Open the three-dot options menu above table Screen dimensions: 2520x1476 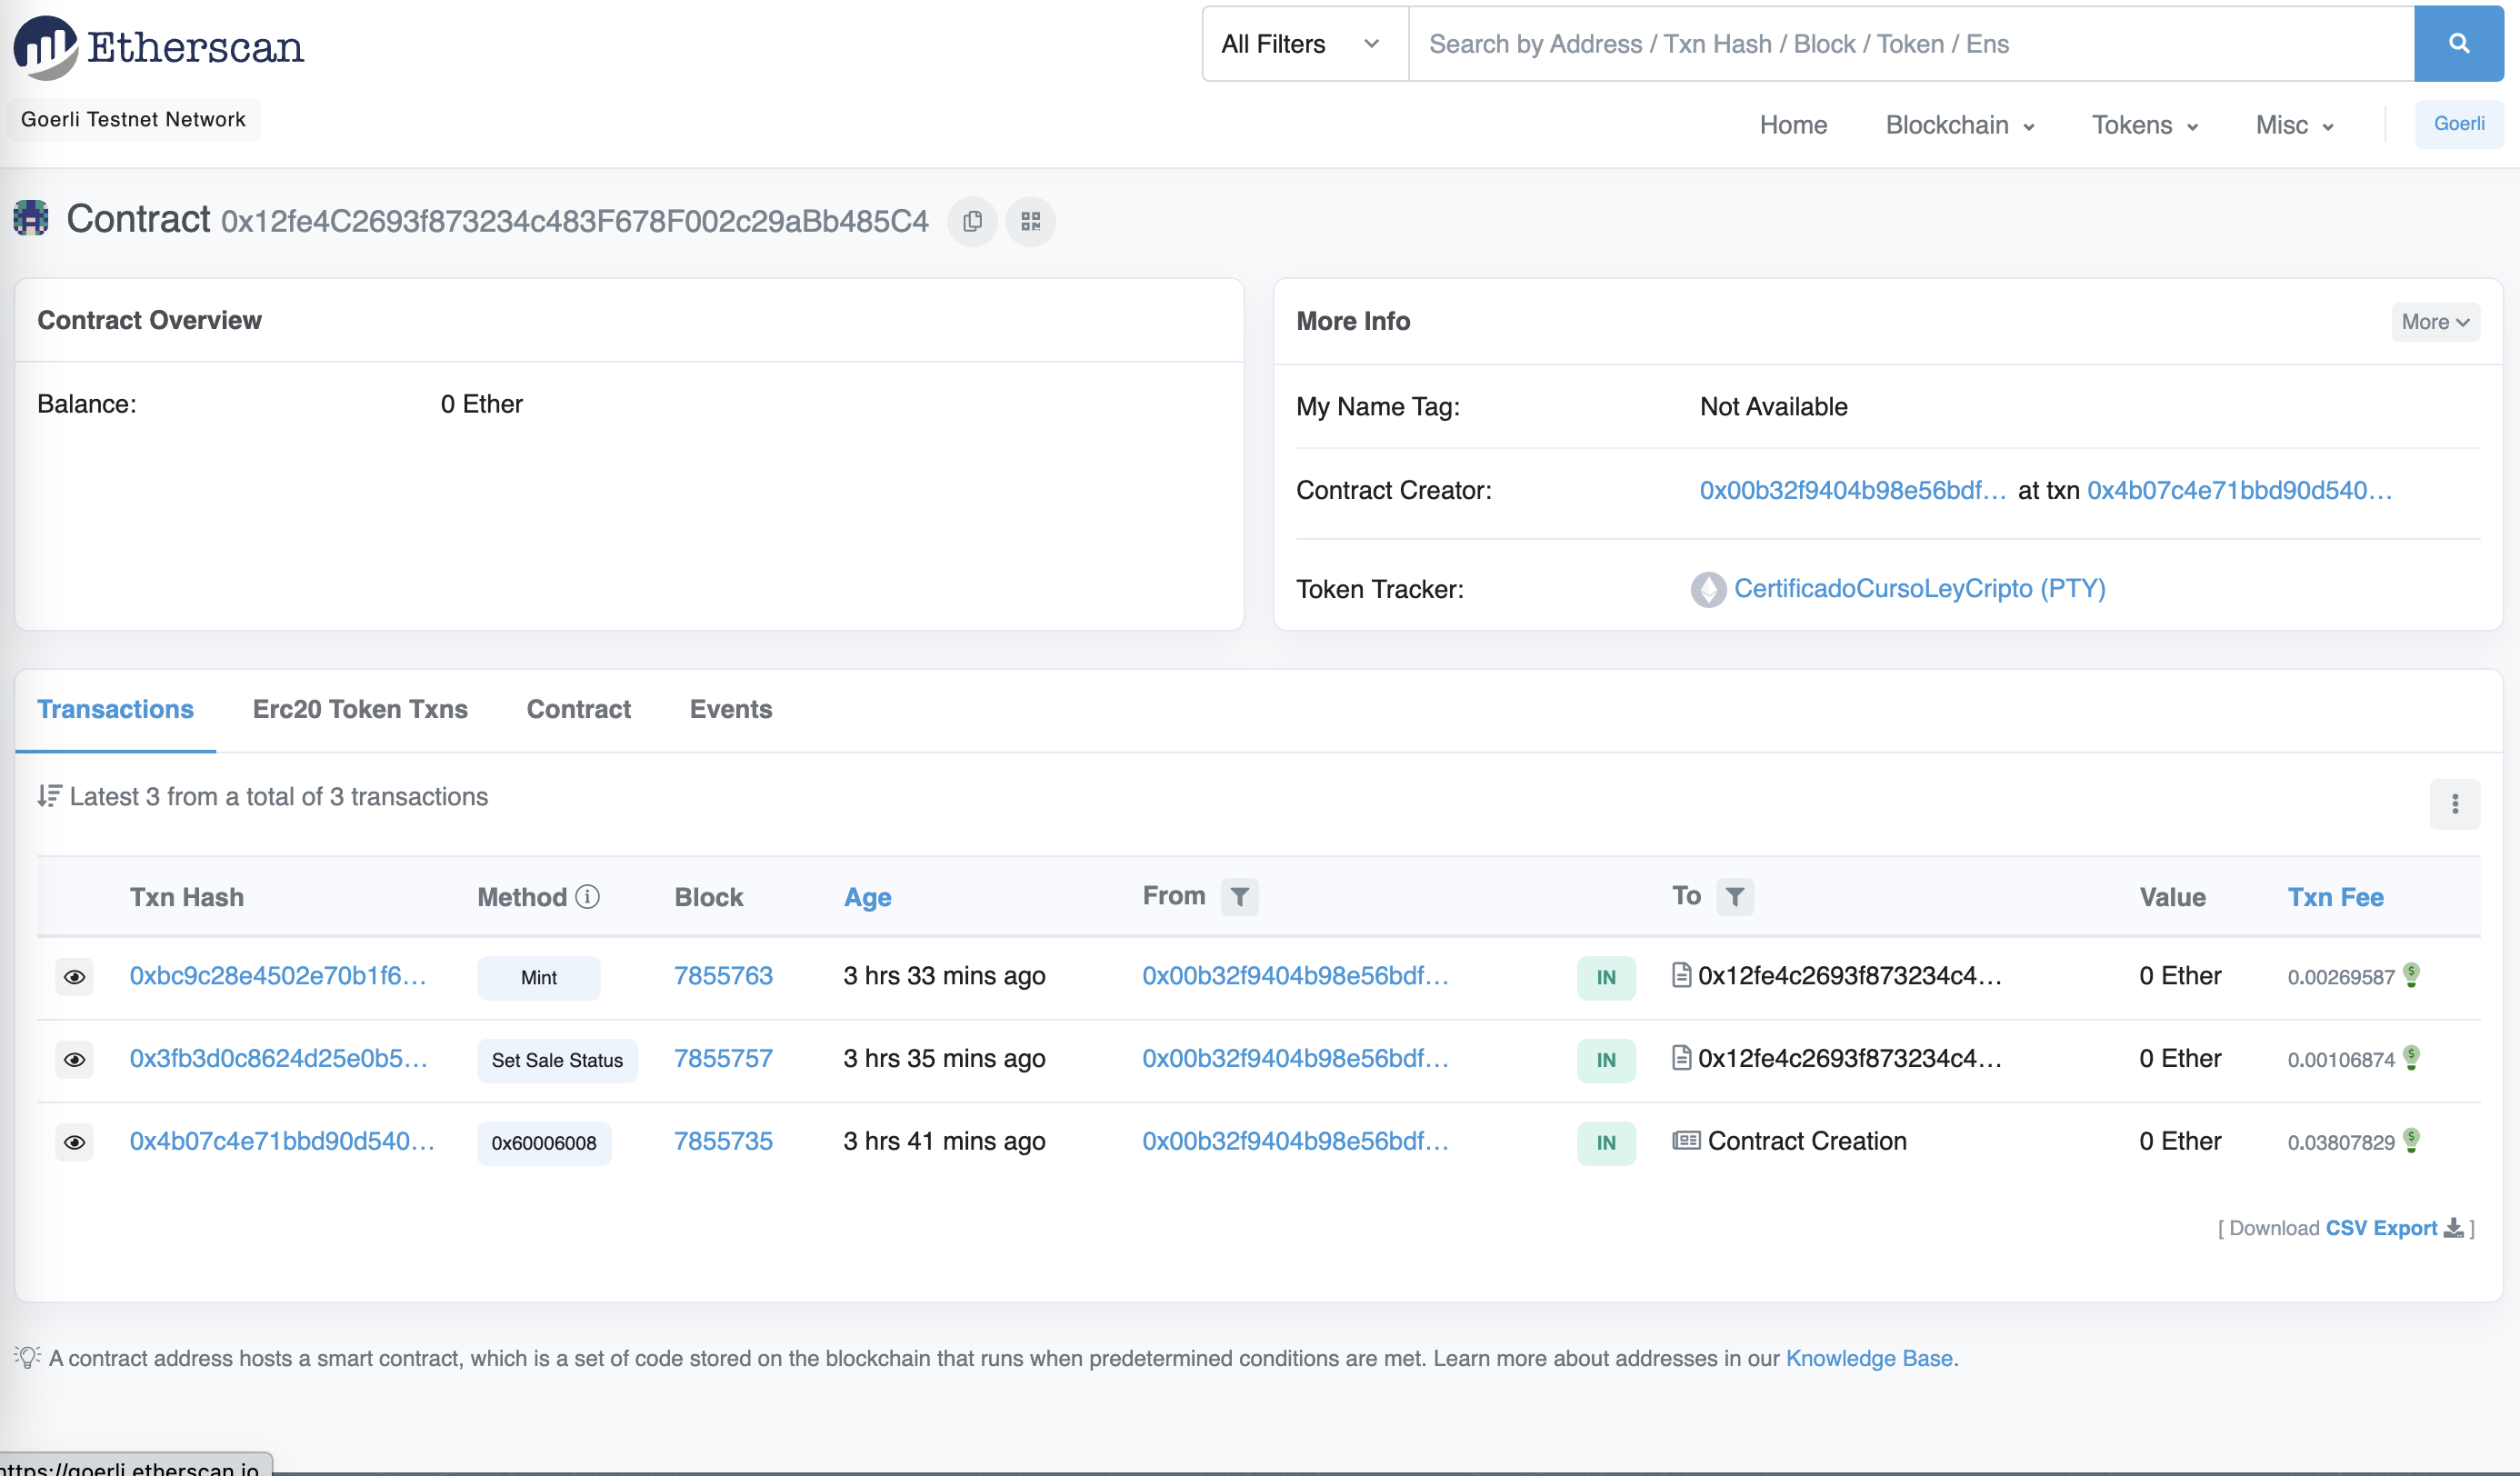pyautogui.click(x=2454, y=804)
